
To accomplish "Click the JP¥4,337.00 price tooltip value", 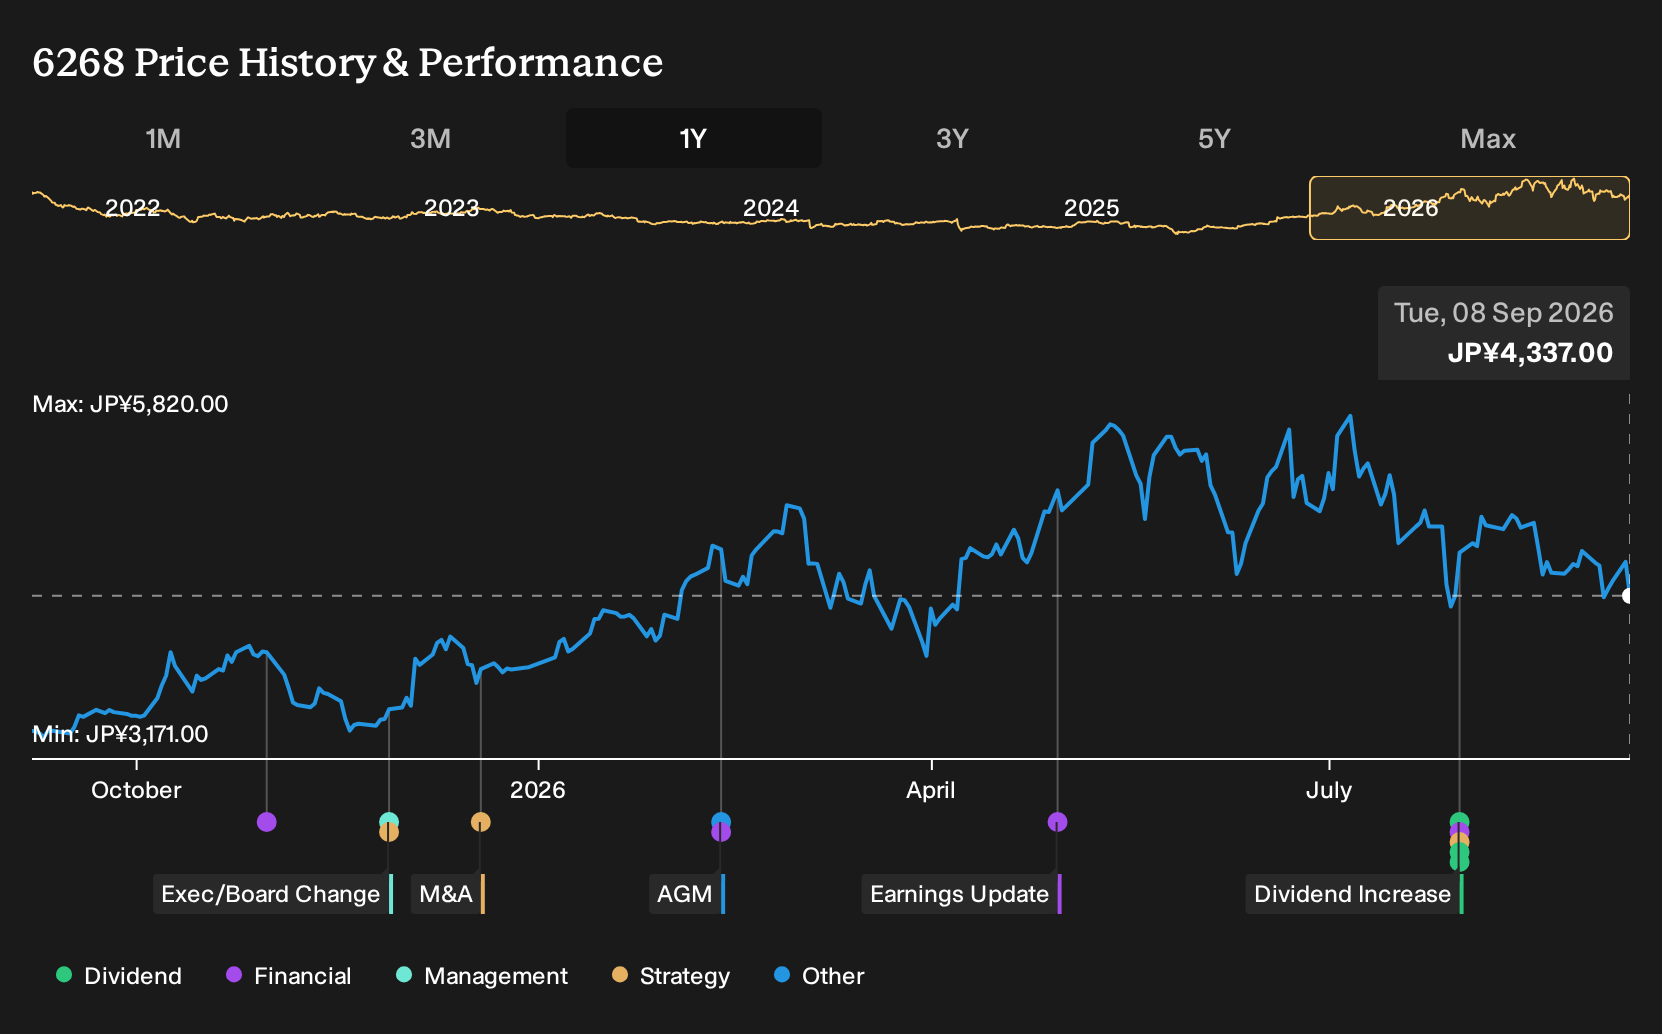I will (x=1530, y=353).
